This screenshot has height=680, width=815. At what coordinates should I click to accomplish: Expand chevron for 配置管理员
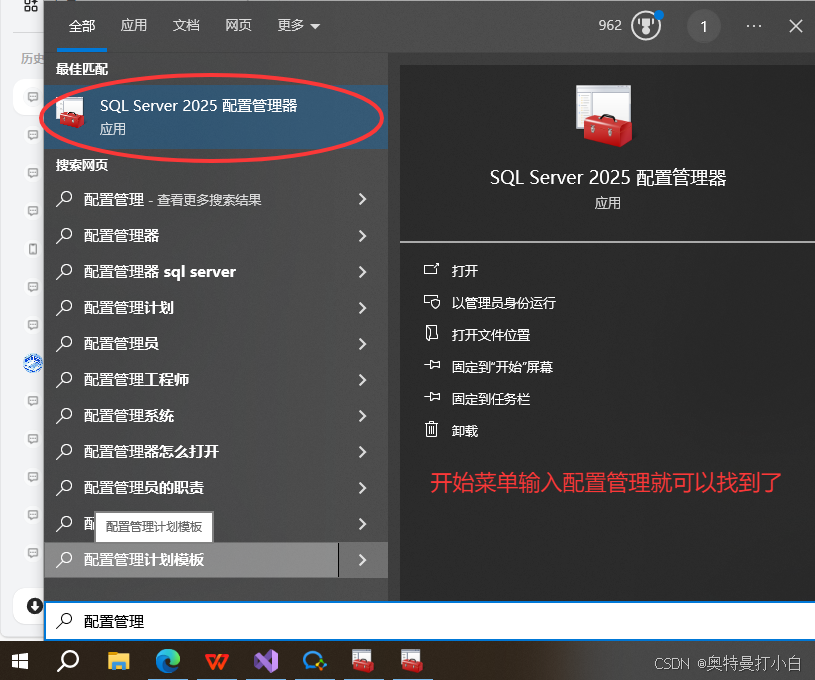[x=363, y=344]
